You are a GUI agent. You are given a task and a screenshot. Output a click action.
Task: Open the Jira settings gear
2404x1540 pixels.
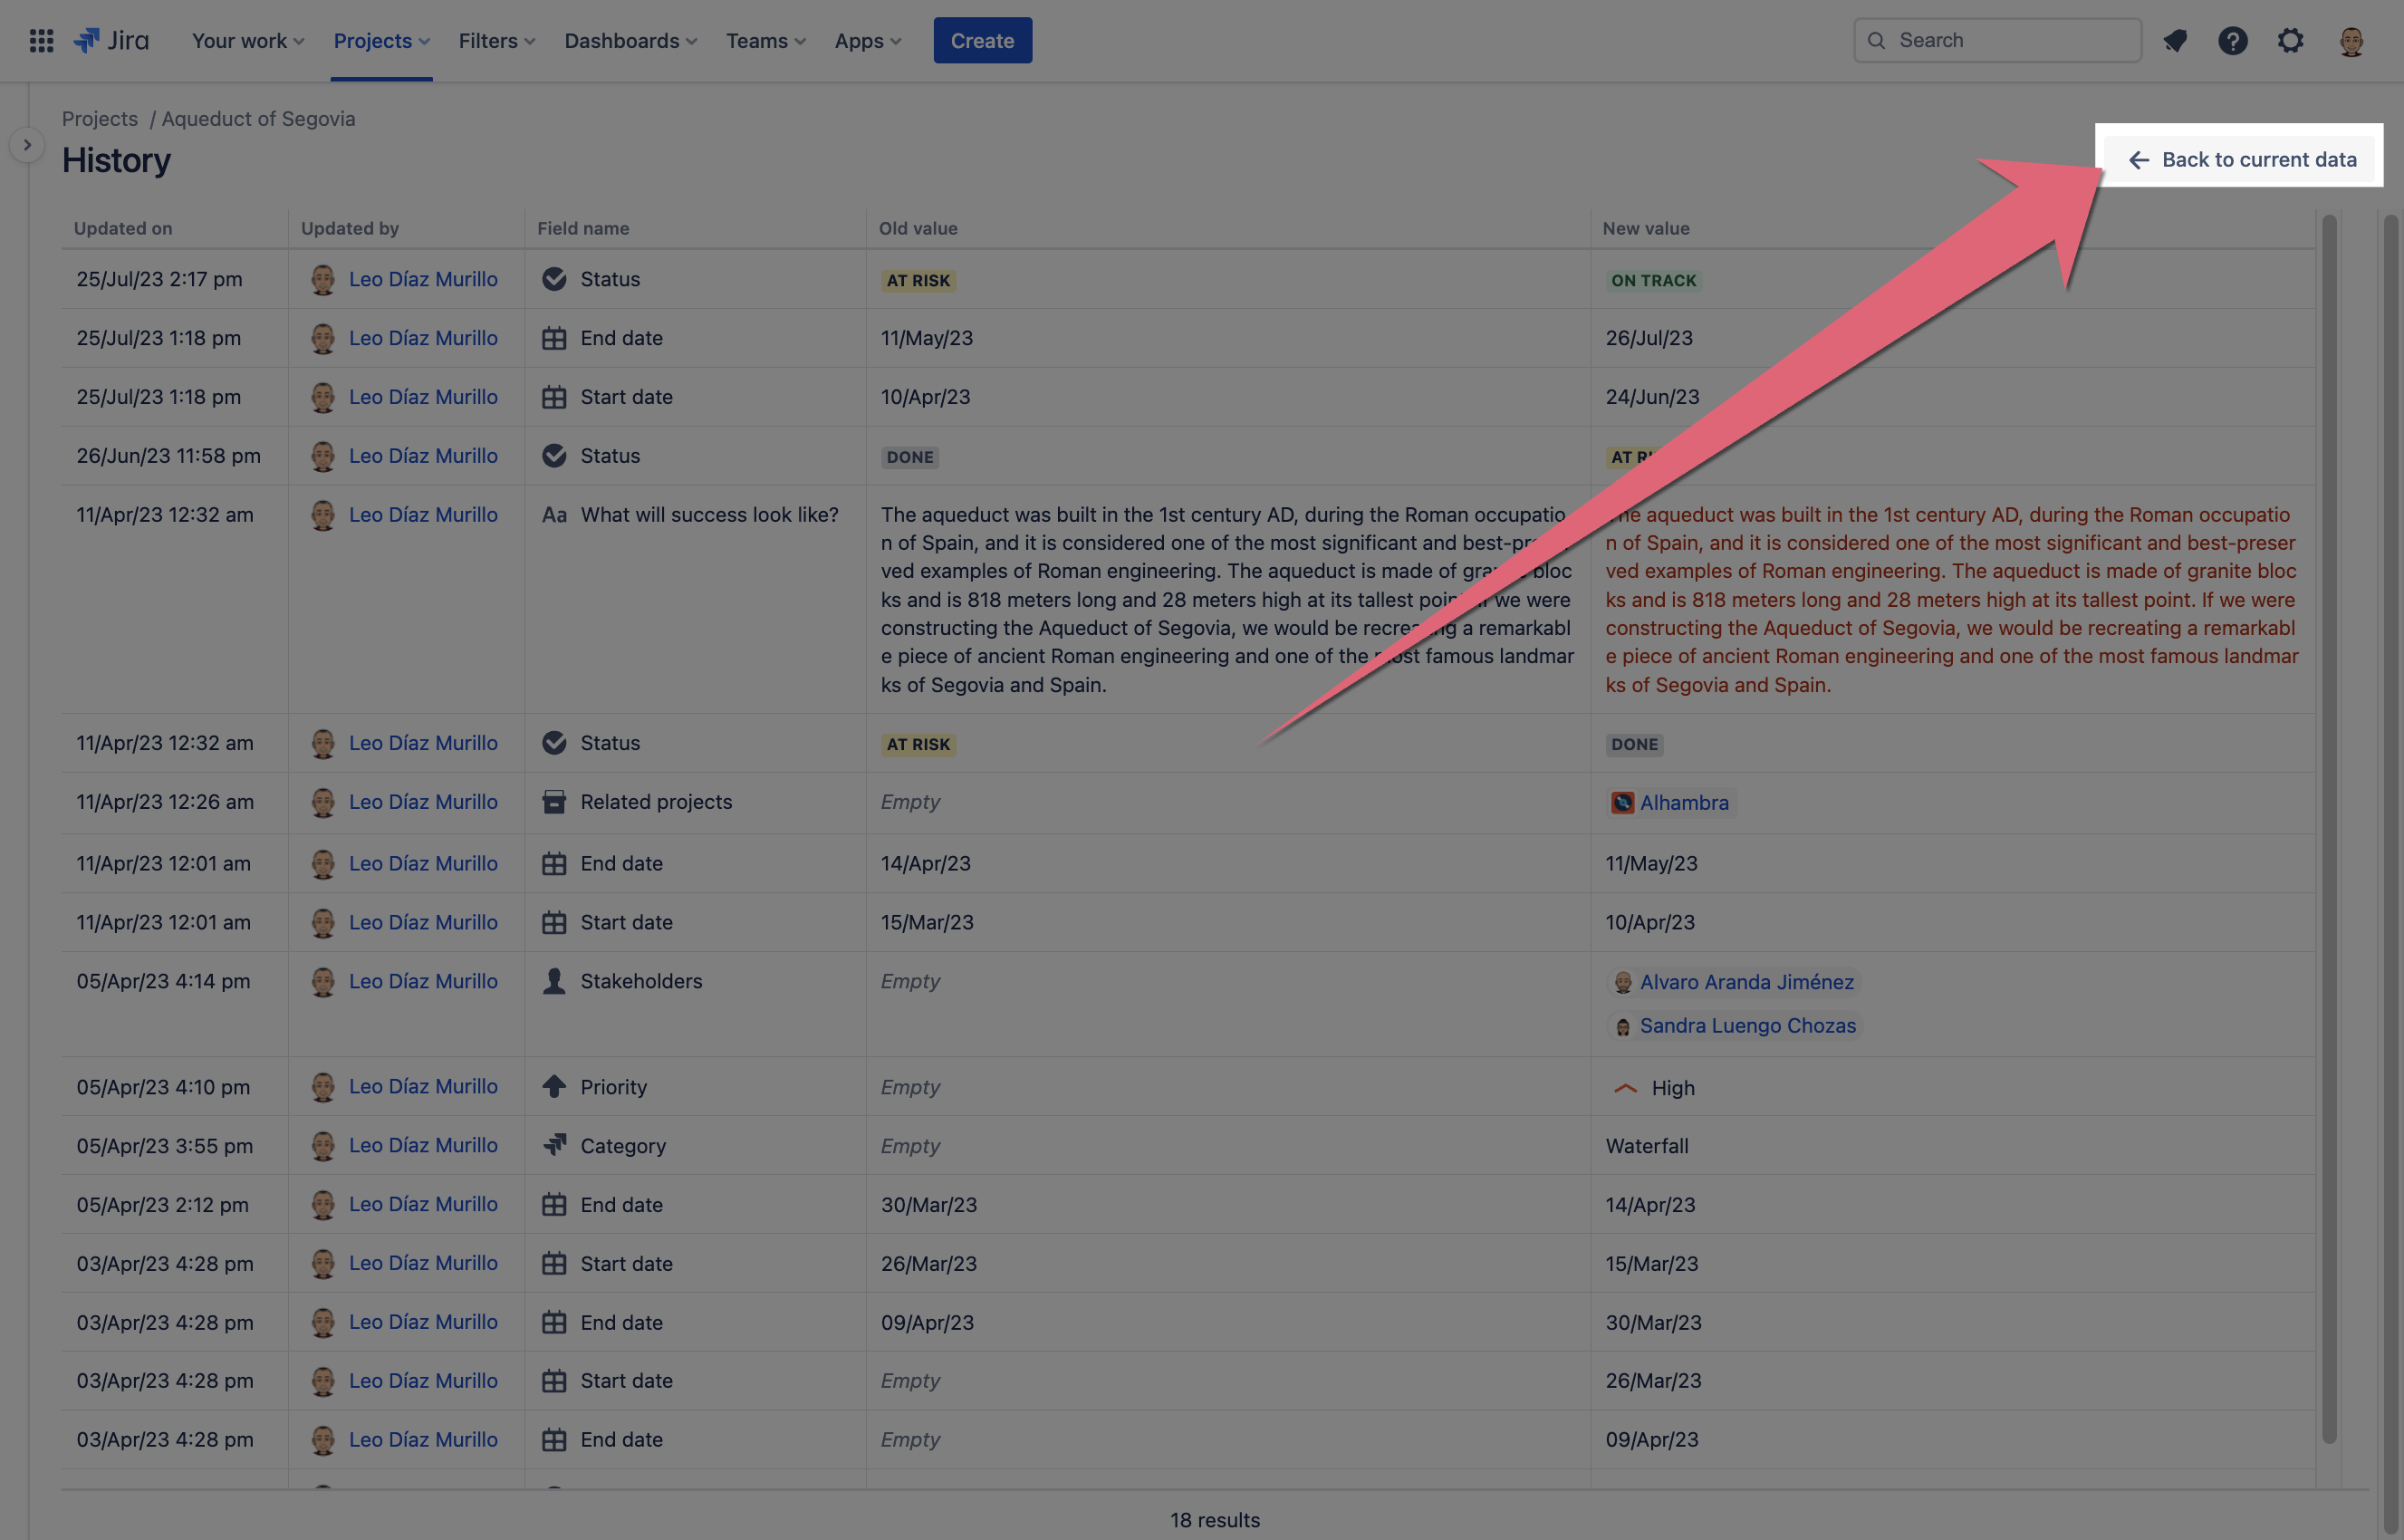coord(2291,40)
